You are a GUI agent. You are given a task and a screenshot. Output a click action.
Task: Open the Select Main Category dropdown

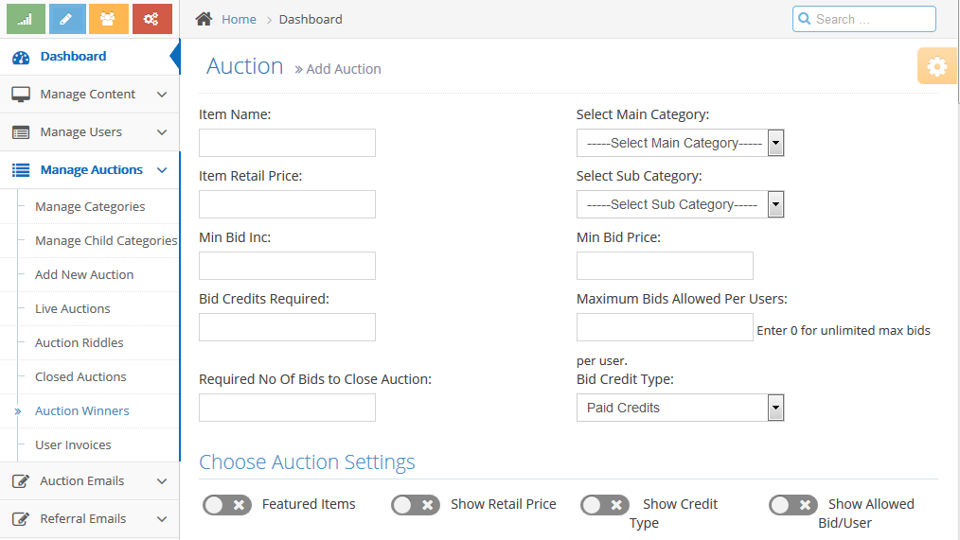point(680,143)
